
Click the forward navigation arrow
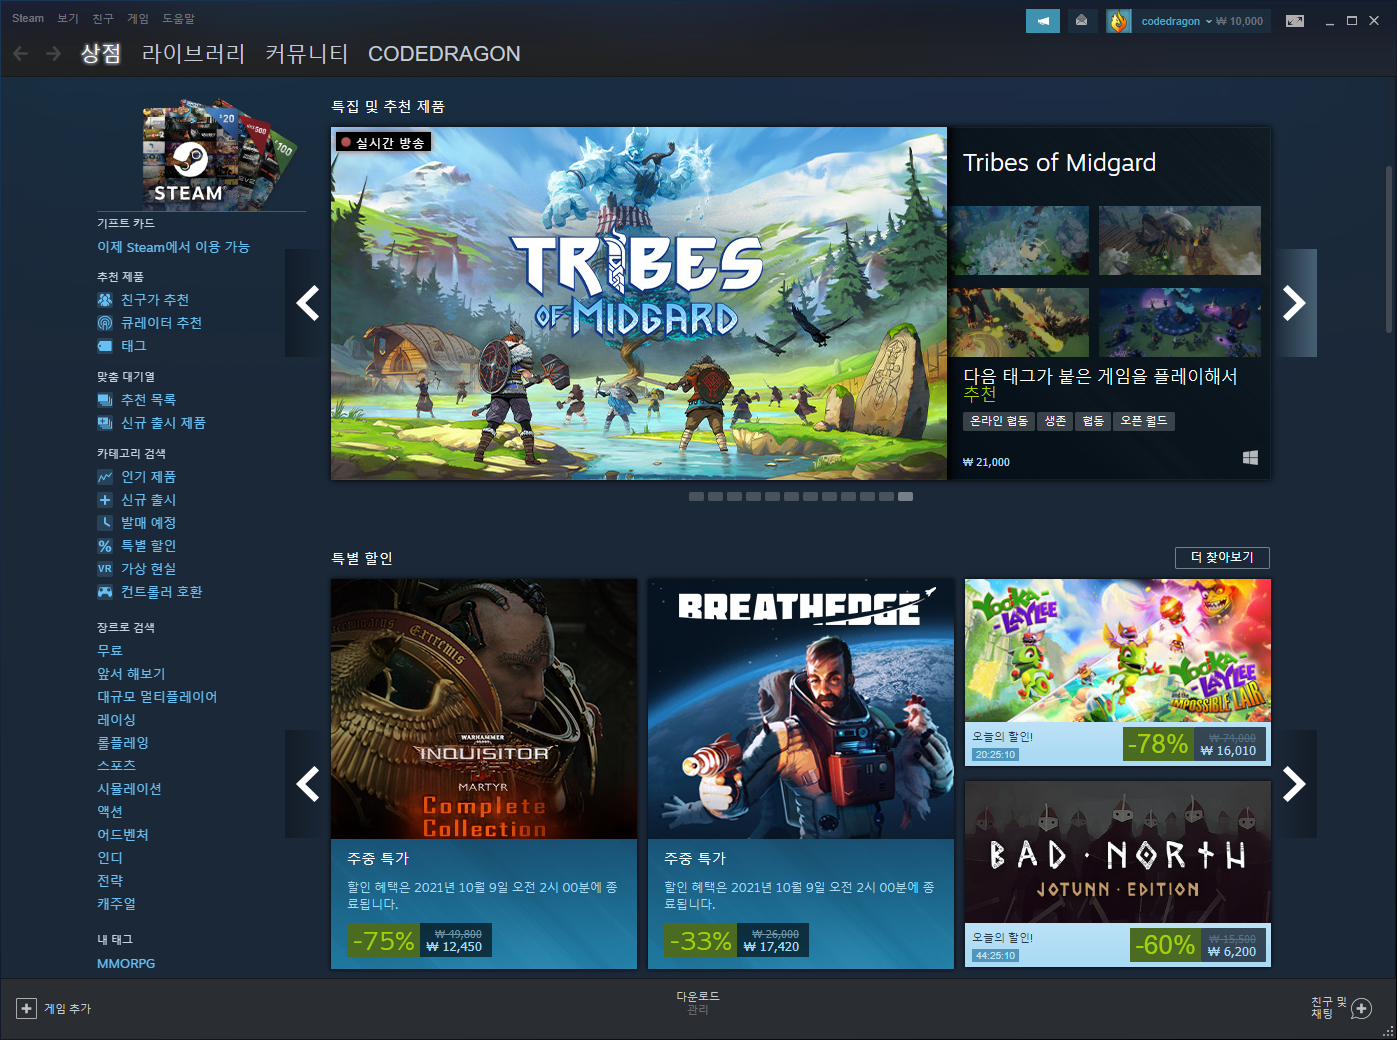(53, 53)
